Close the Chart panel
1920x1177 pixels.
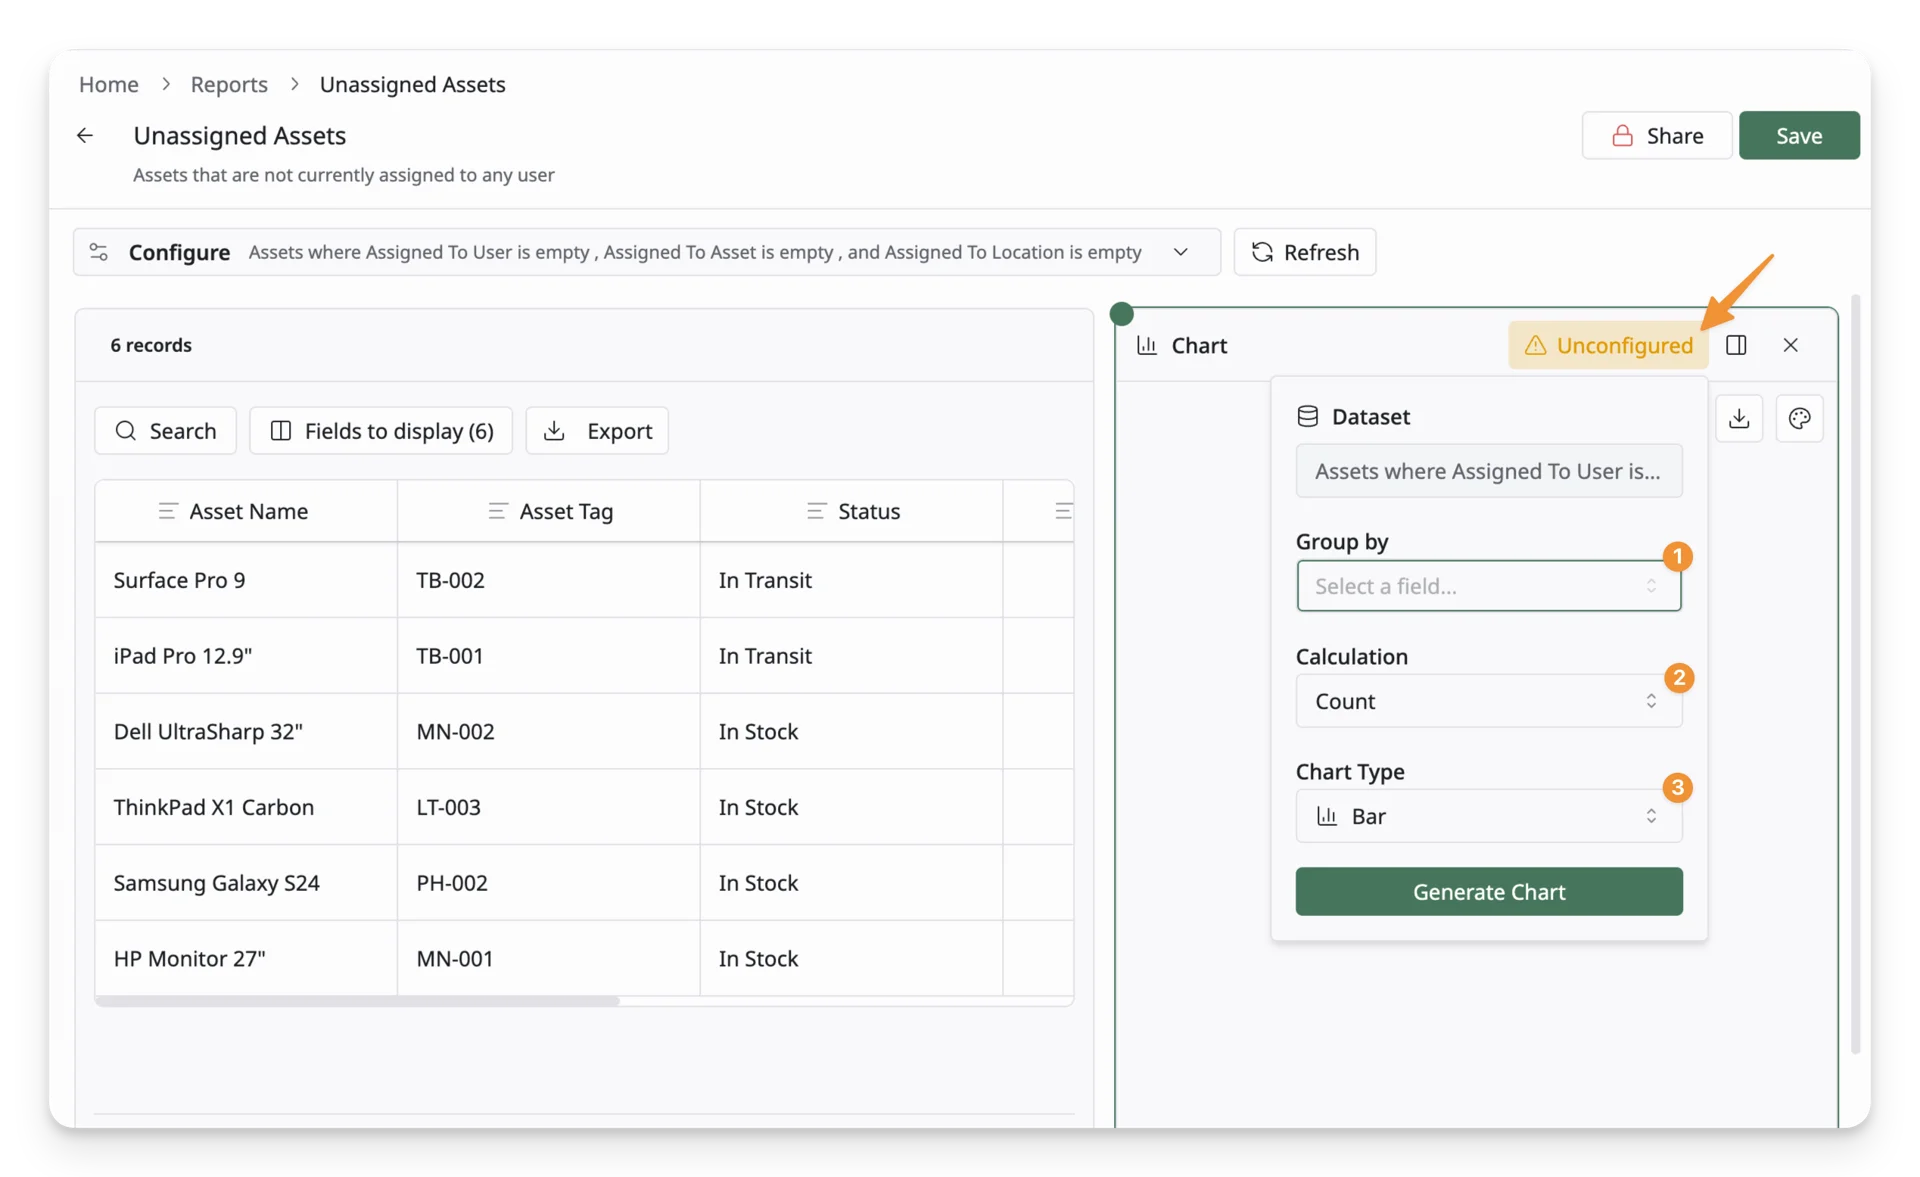click(1790, 345)
